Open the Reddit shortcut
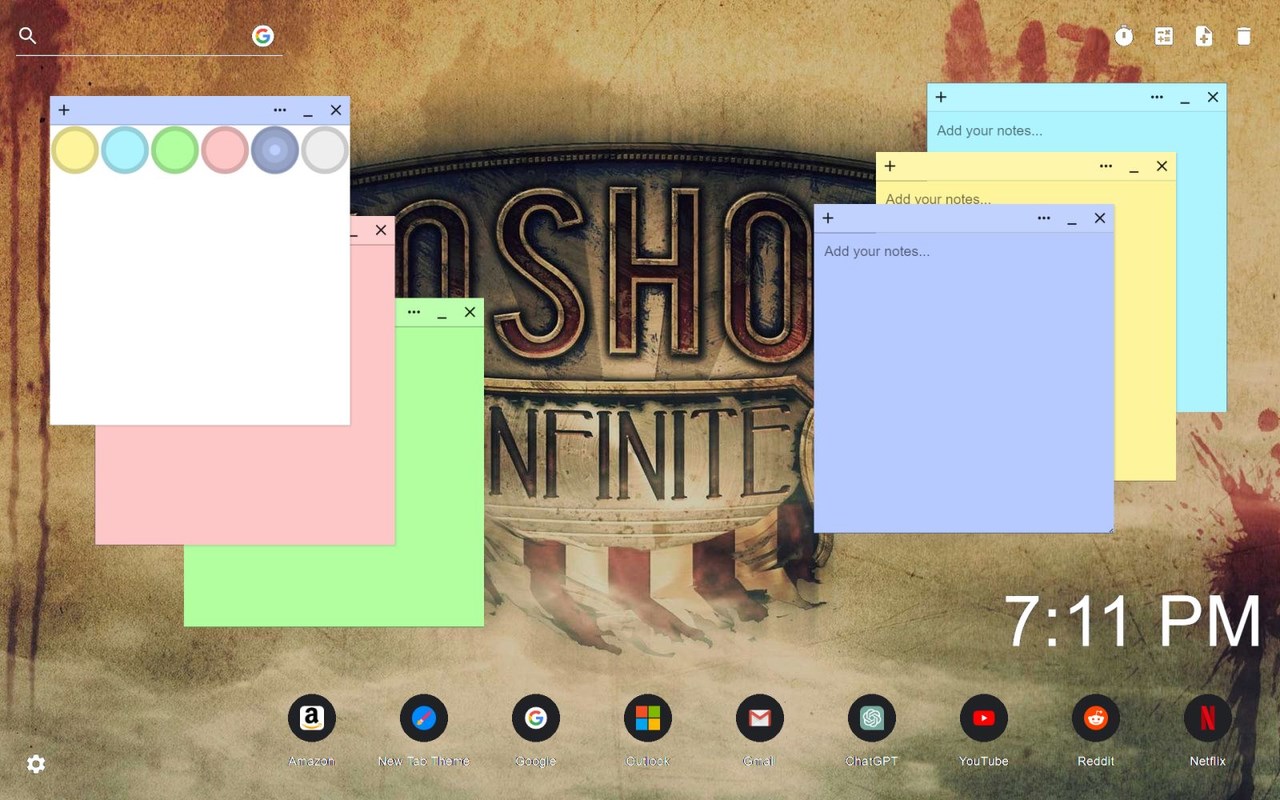This screenshot has width=1280, height=800. [x=1096, y=718]
